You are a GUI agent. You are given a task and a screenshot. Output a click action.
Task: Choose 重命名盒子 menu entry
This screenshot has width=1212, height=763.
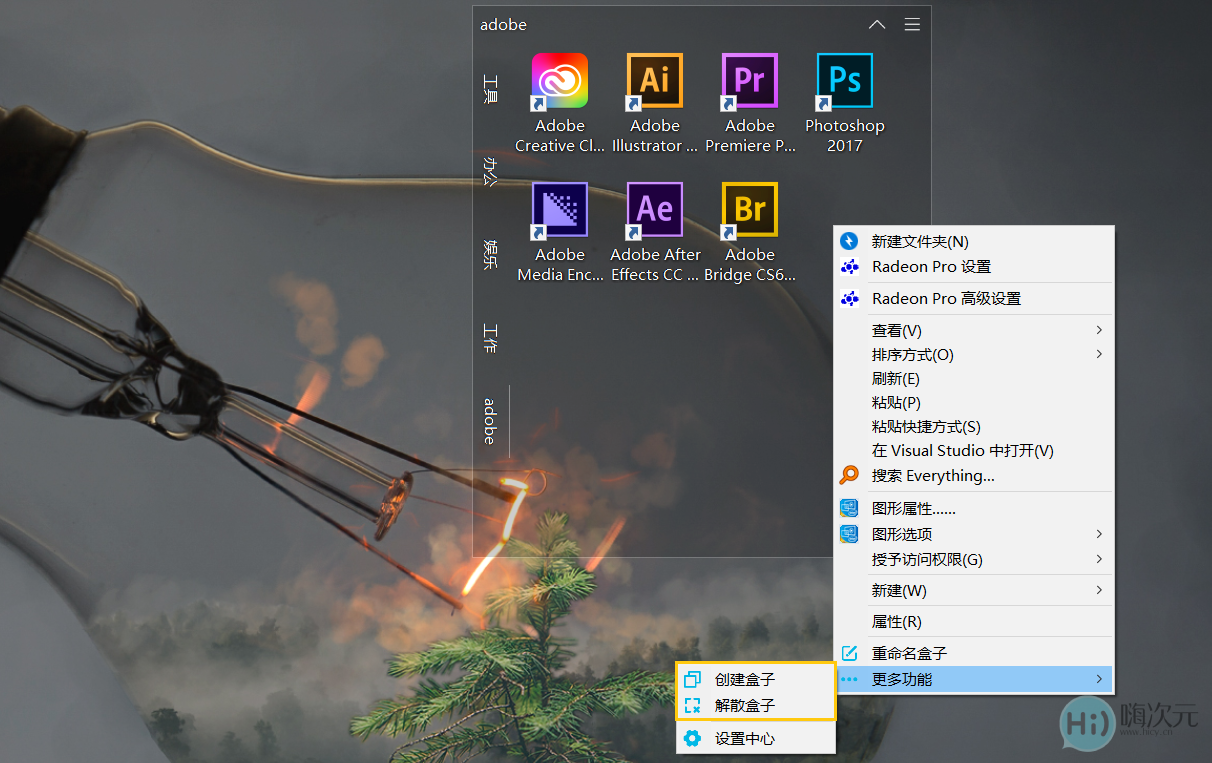(x=909, y=653)
